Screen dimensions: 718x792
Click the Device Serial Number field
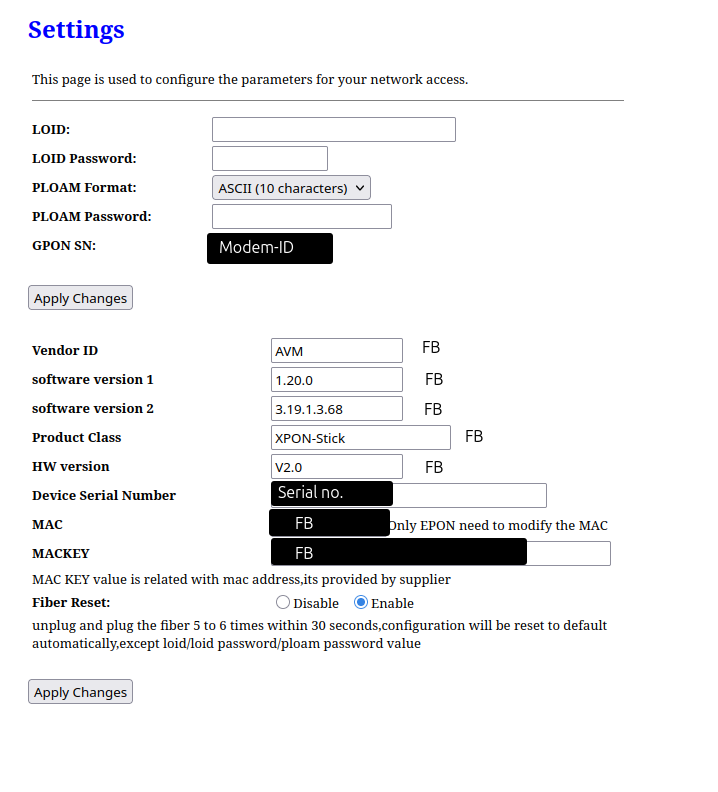coord(409,495)
